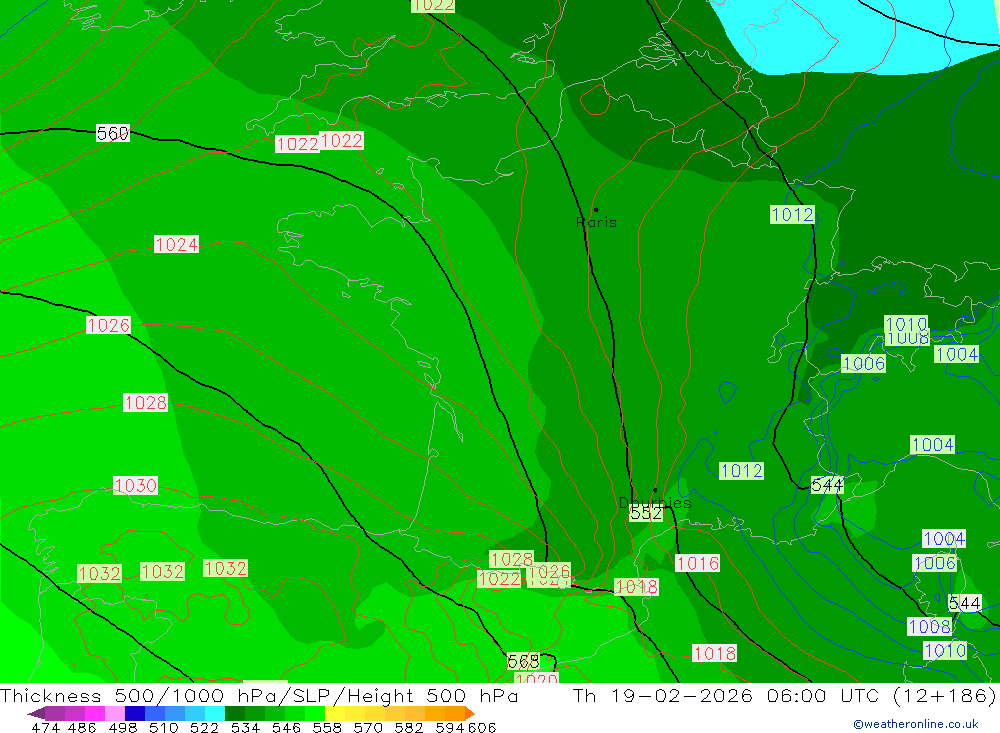Click the blue 1012 label northeast of Paris

[x=792, y=214]
